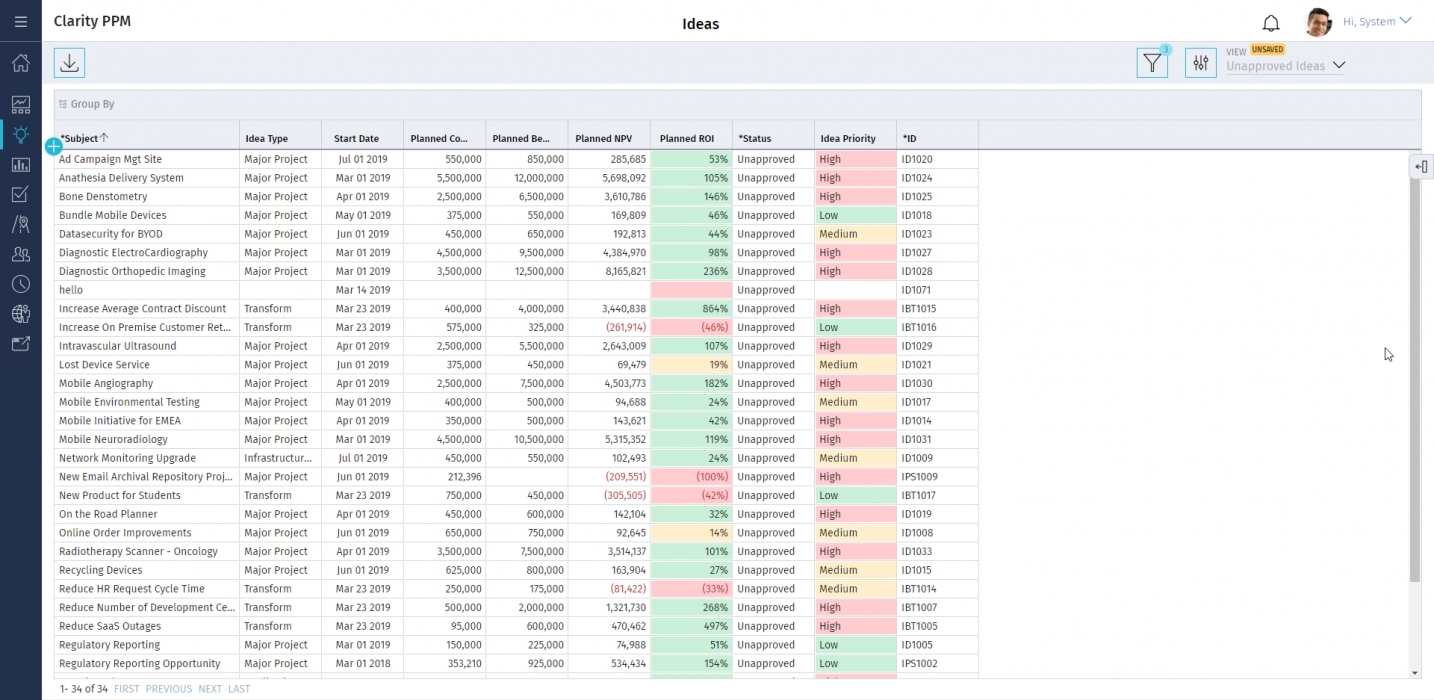Sort by the Planned ROI column header
The image size is (1434, 700).
pyautogui.click(x=687, y=139)
